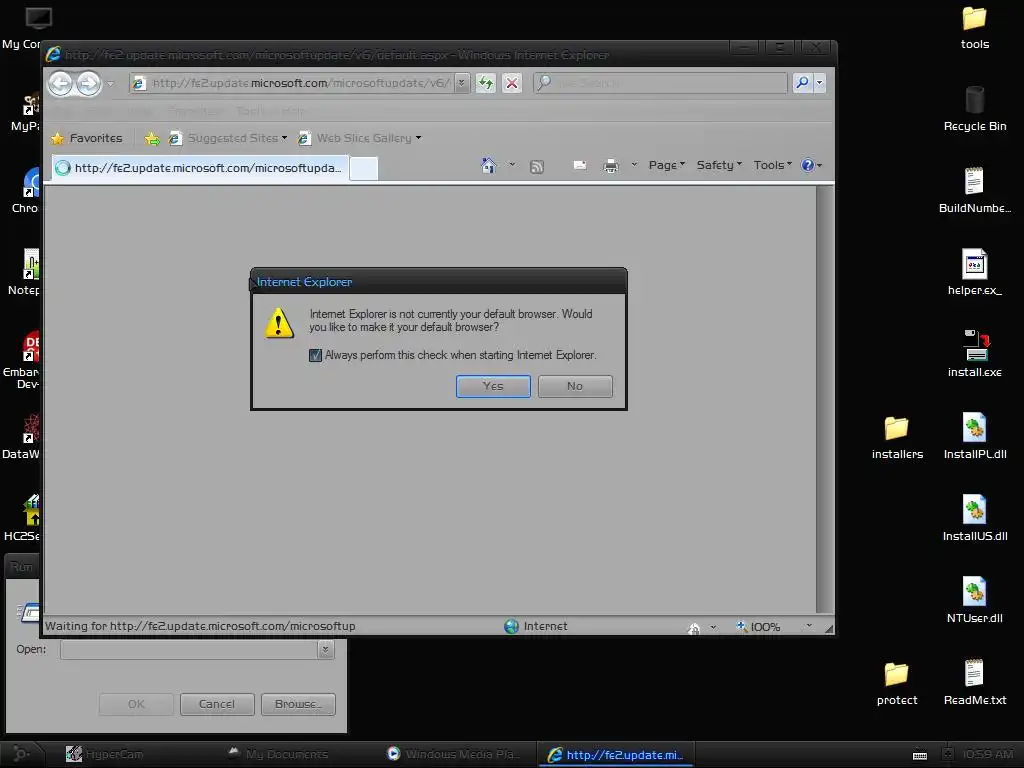Screen dimensions: 1024x768
Task: Click the Live Search input box
Action: pyautogui.click(x=661, y=83)
